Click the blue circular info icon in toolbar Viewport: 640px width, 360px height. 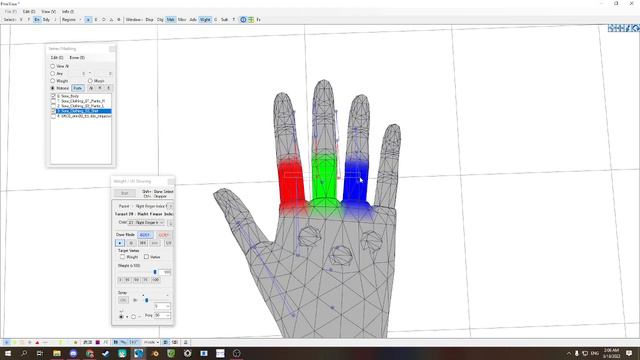pyautogui.click(x=243, y=20)
